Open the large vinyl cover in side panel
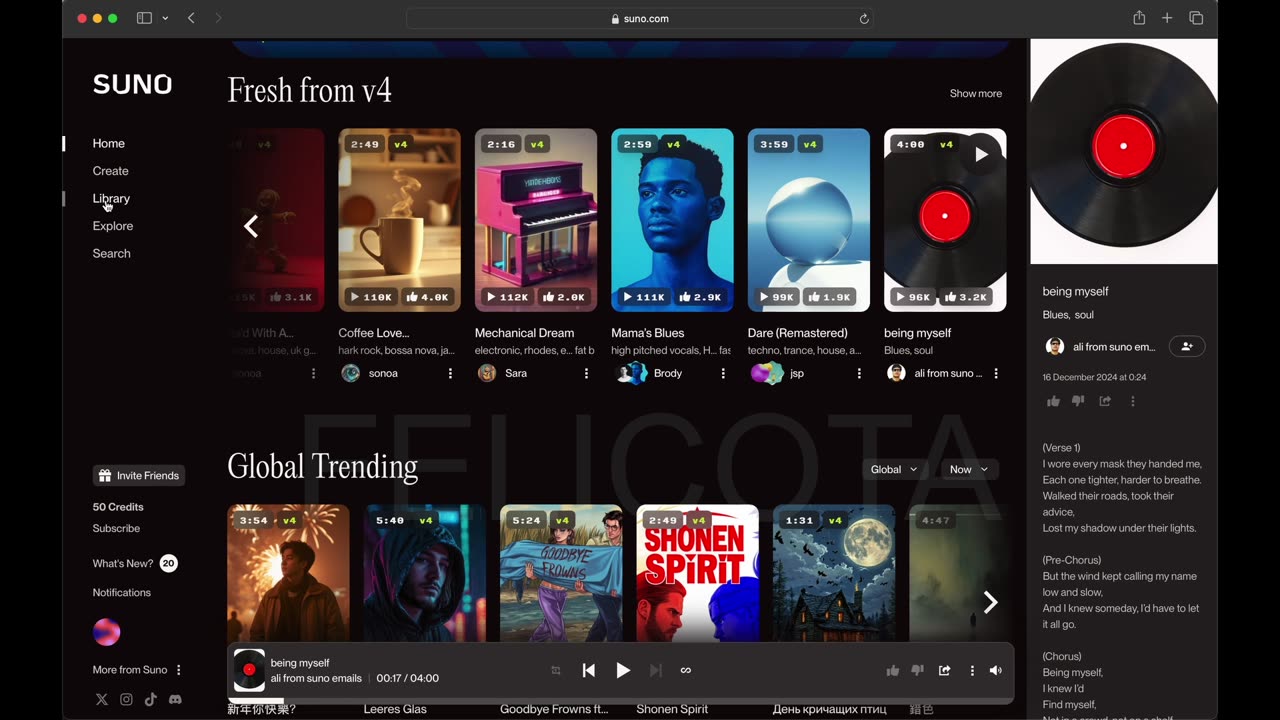1280x720 pixels. tap(1123, 152)
